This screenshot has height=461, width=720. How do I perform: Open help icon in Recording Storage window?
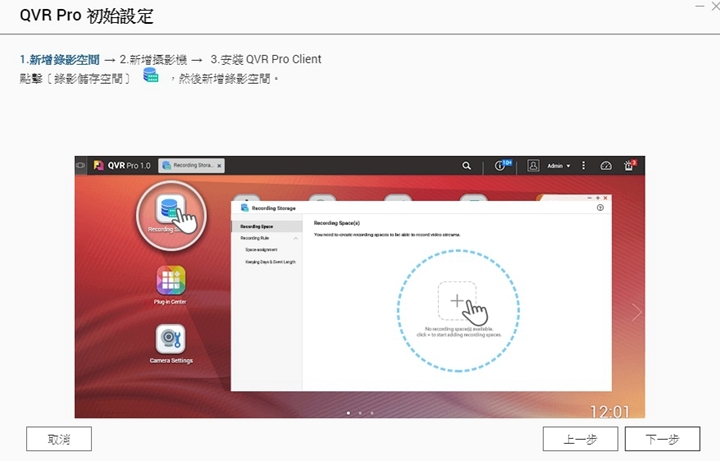coord(600,208)
